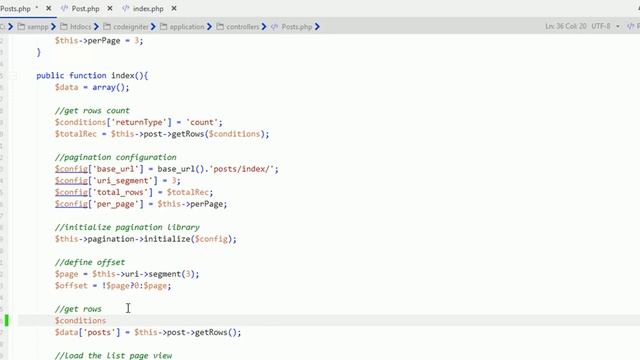Expand the breadcrumb arrow after htdocs
The width and height of the screenshot is (640, 360).
(x=96, y=27)
